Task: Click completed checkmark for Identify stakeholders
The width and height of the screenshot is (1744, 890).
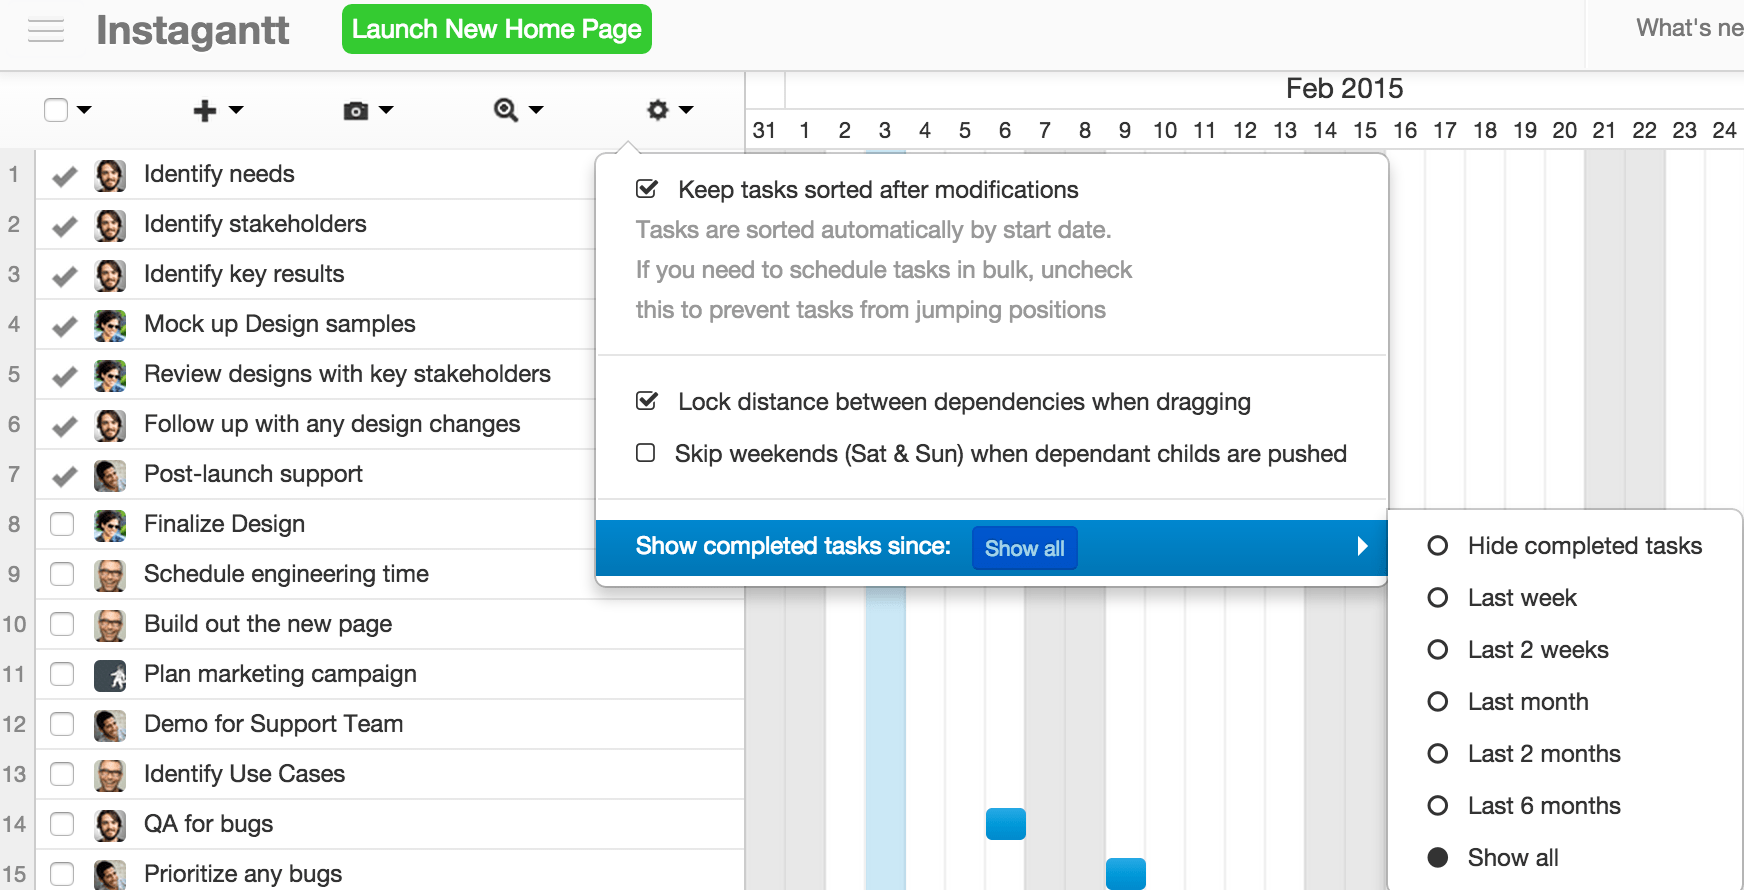Action: pos(65,226)
